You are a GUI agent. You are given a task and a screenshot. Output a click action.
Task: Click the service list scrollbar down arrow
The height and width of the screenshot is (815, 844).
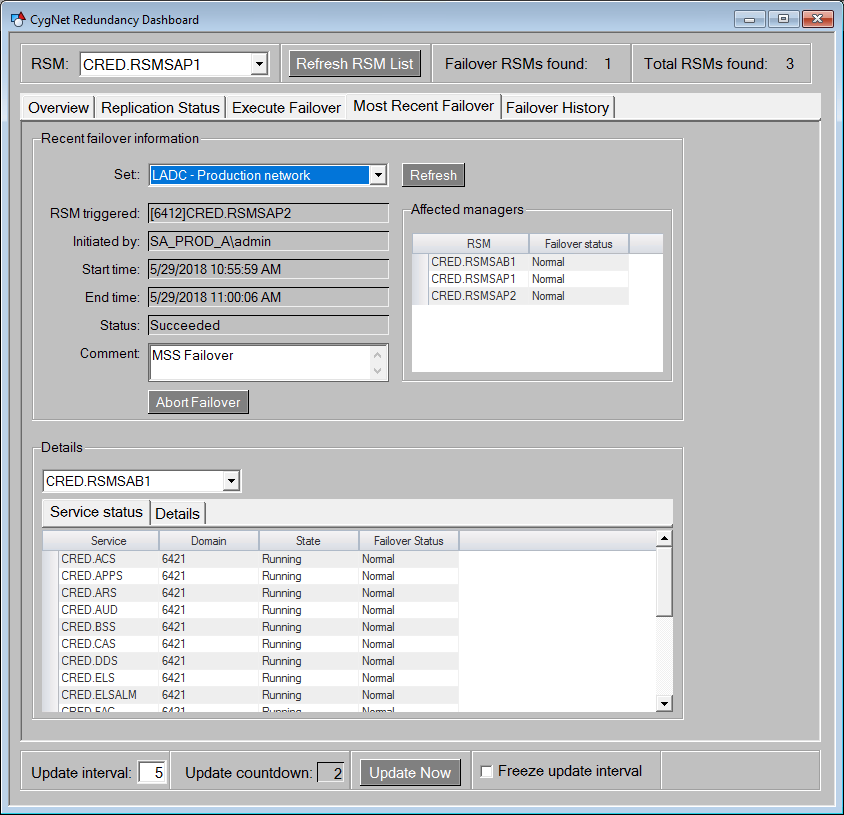tap(664, 703)
